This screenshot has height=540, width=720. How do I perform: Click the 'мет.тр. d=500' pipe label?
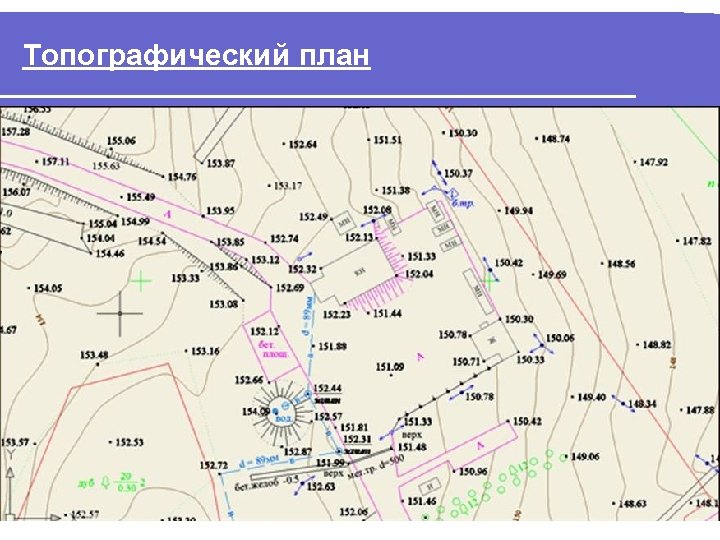[377, 466]
